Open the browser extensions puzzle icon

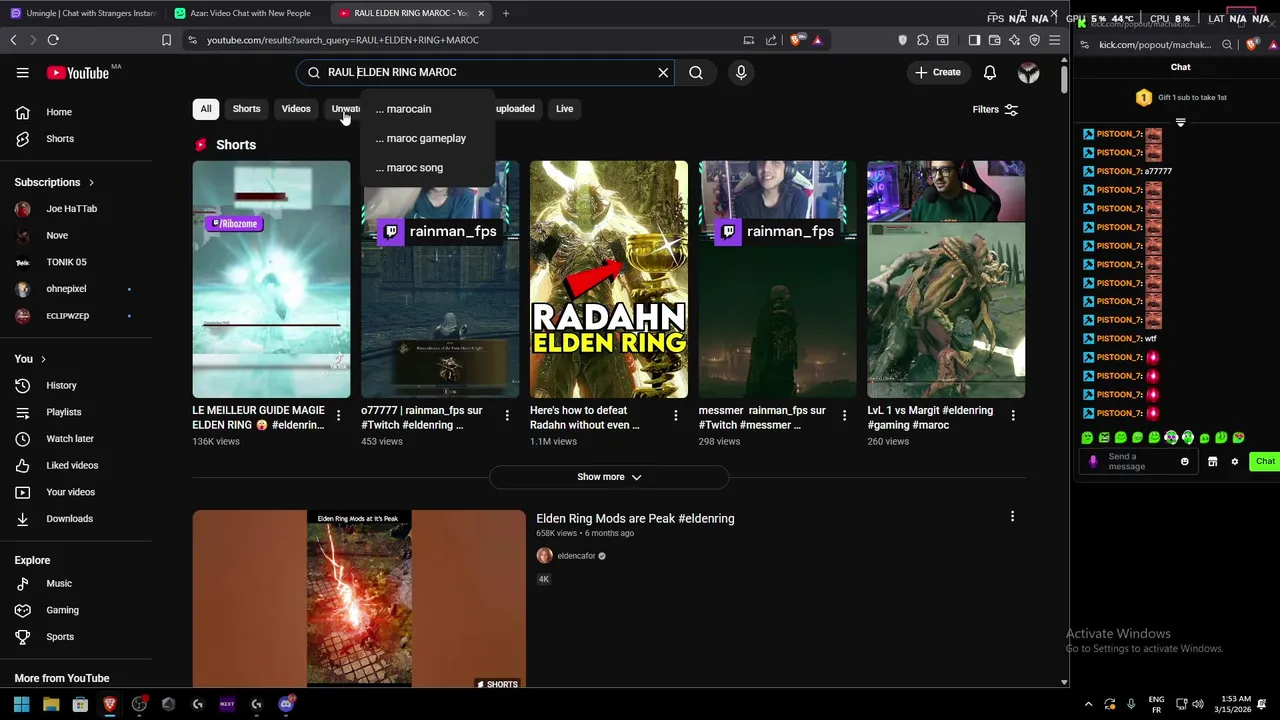click(923, 40)
